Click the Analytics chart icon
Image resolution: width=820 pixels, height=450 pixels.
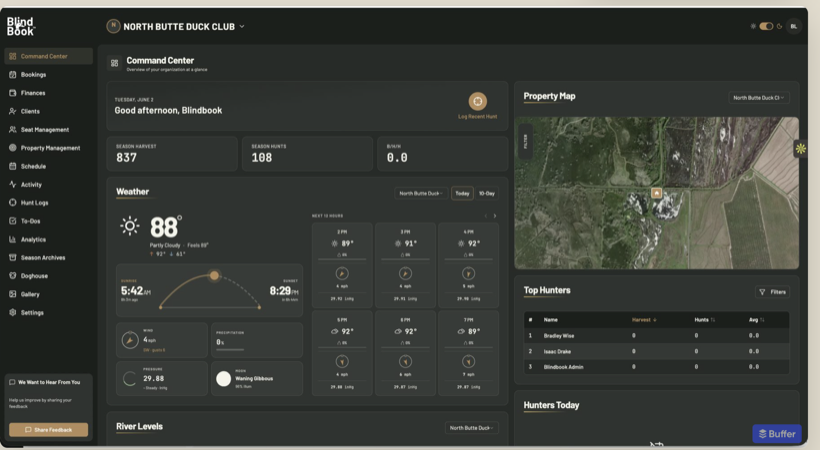[13, 239]
